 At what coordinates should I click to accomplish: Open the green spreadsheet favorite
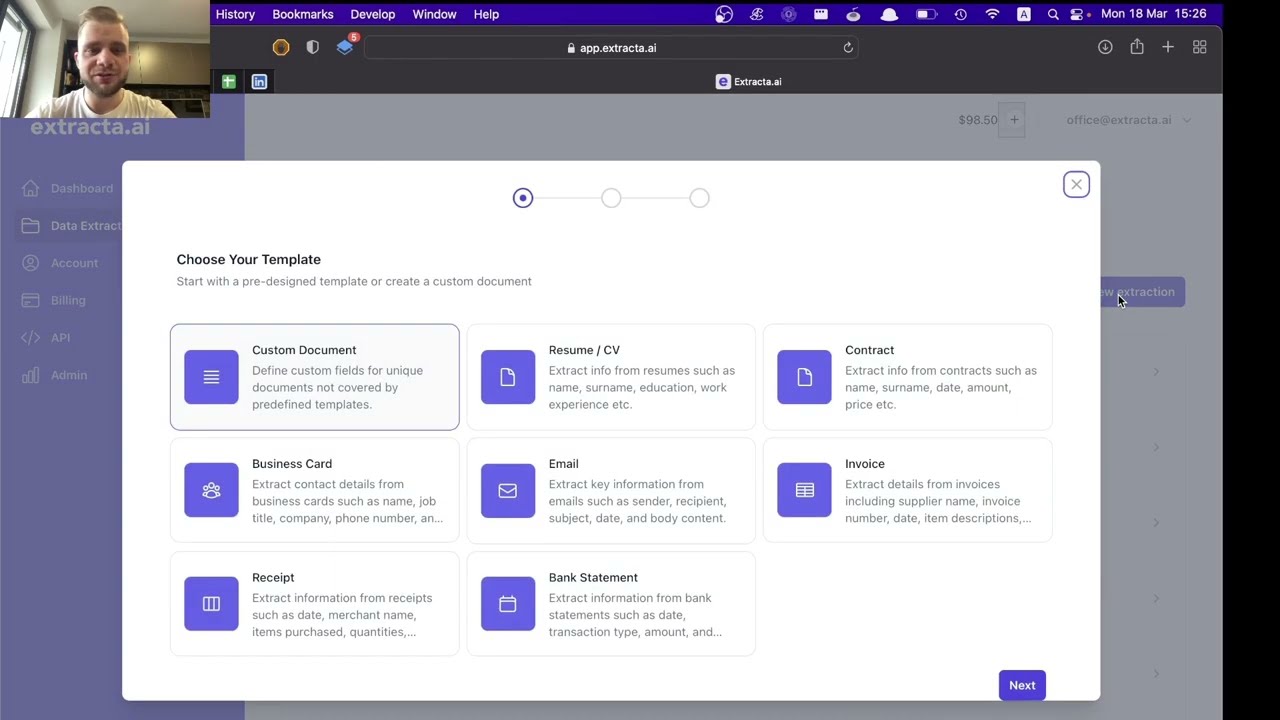point(228,82)
